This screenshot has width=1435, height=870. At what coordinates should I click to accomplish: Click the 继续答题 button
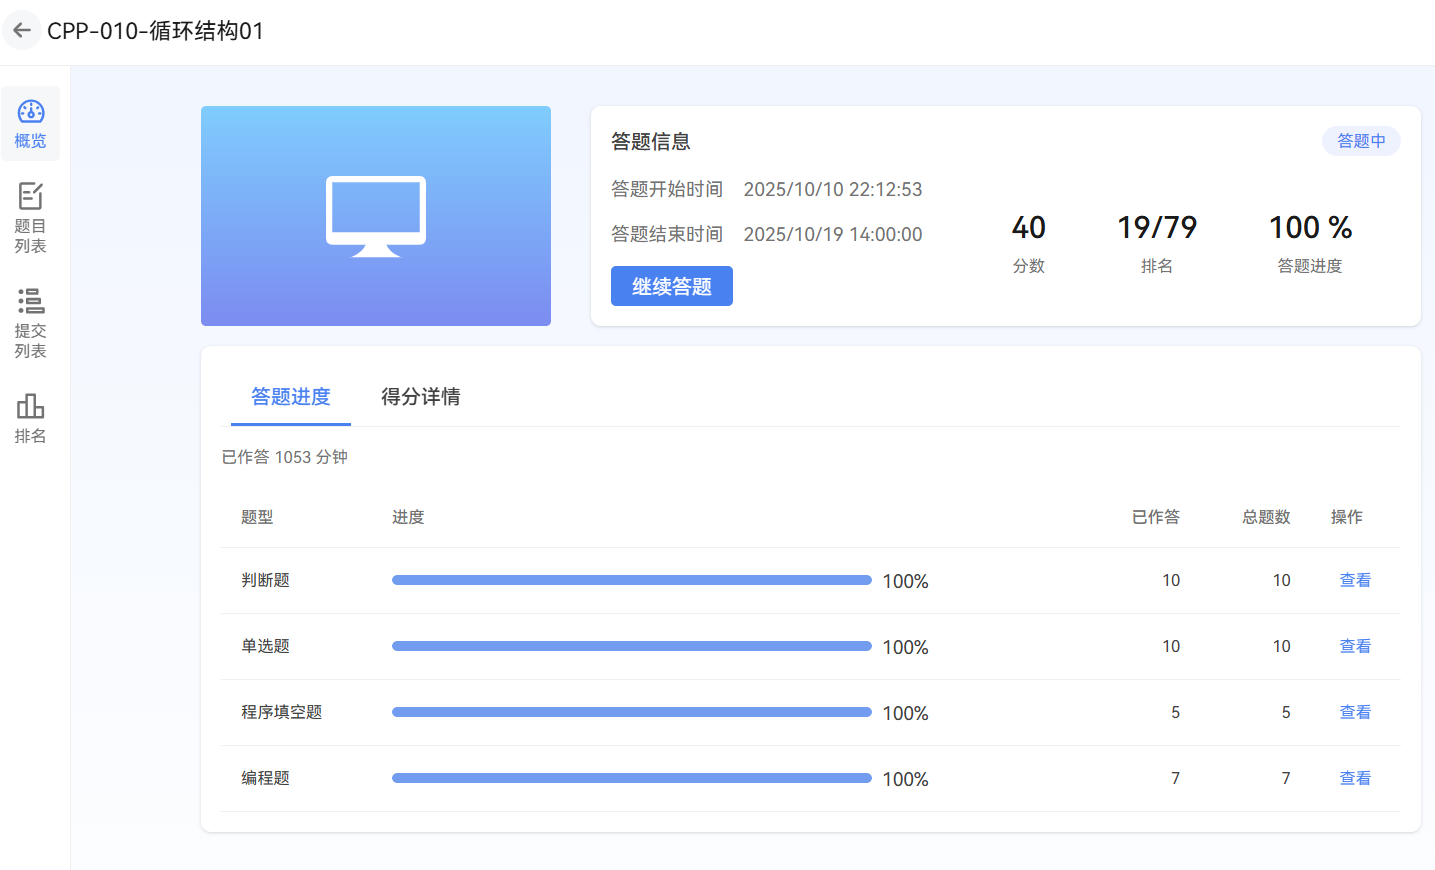tap(672, 286)
